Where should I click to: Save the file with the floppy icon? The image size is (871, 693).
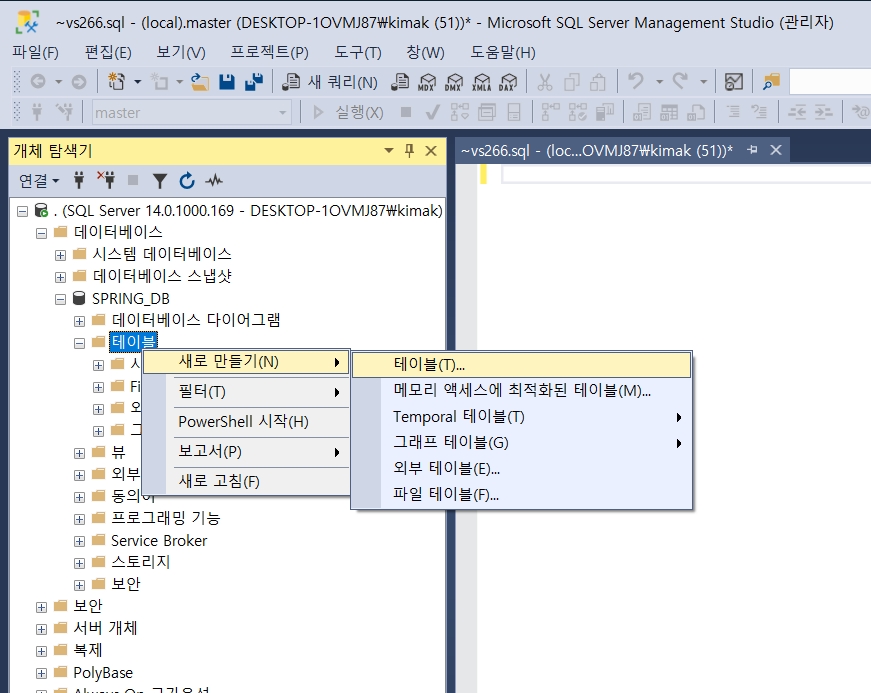(x=227, y=82)
